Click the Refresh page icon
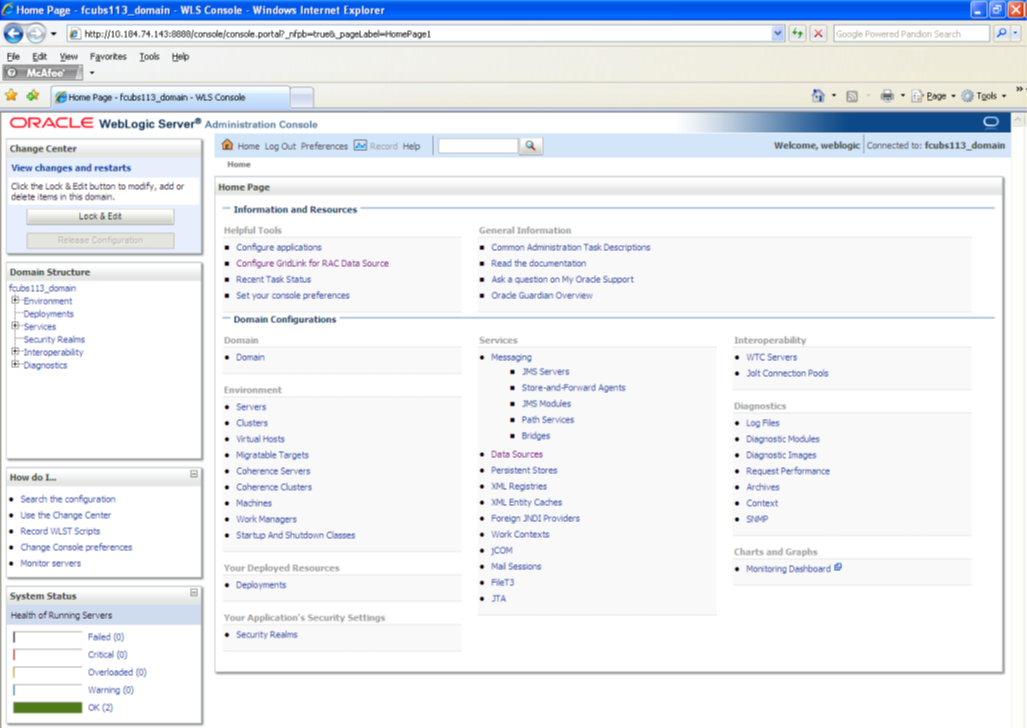The height and width of the screenshot is (728, 1027). pyautogui.click(x=797, y=33)
